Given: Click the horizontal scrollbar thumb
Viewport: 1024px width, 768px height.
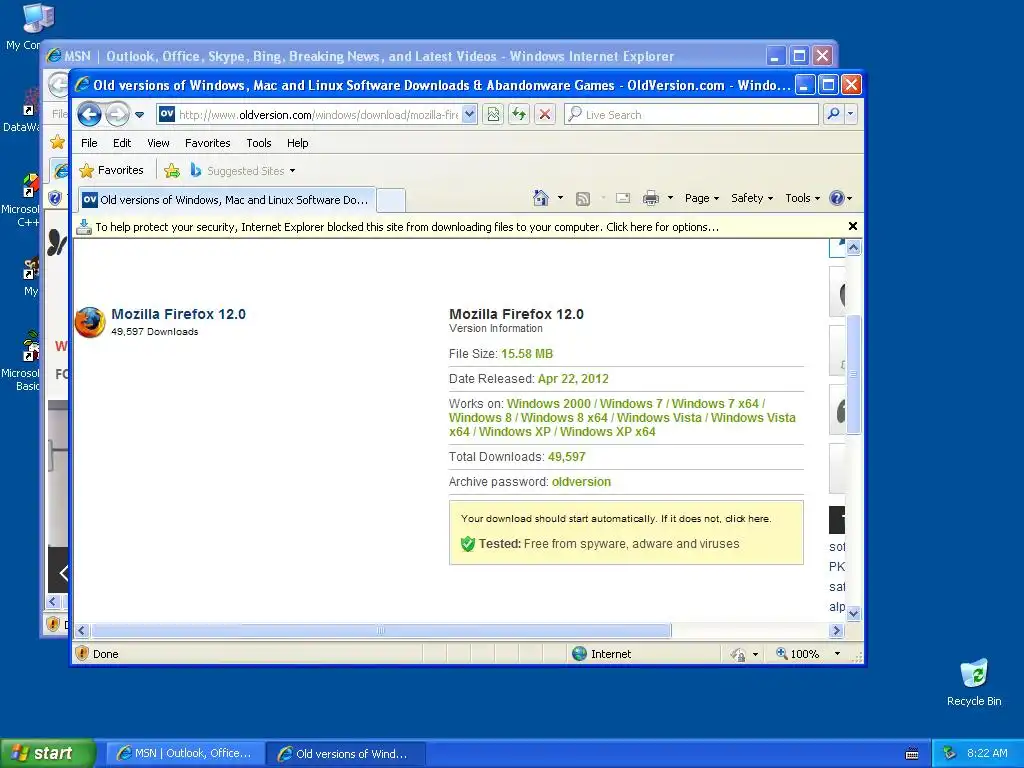Looking at the screenshot, I should tap(381, 630).
